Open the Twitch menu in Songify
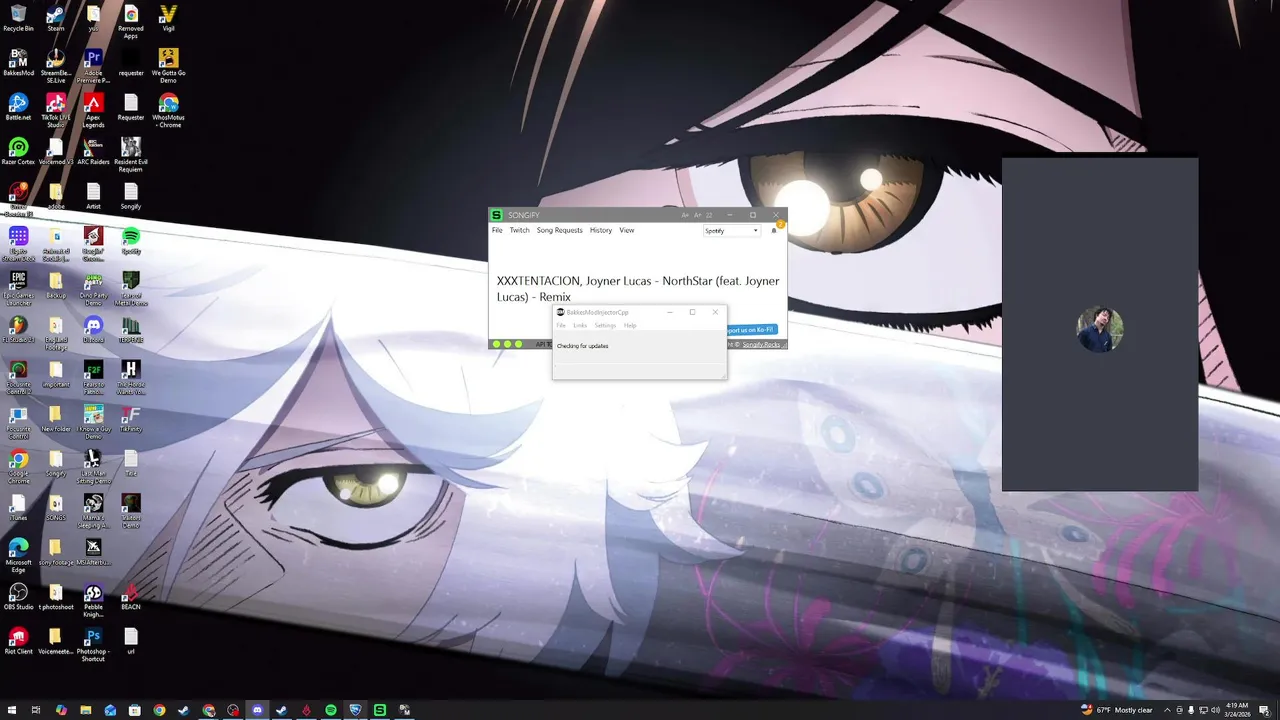Screen dimensions: 1280x720 point(519,230)
